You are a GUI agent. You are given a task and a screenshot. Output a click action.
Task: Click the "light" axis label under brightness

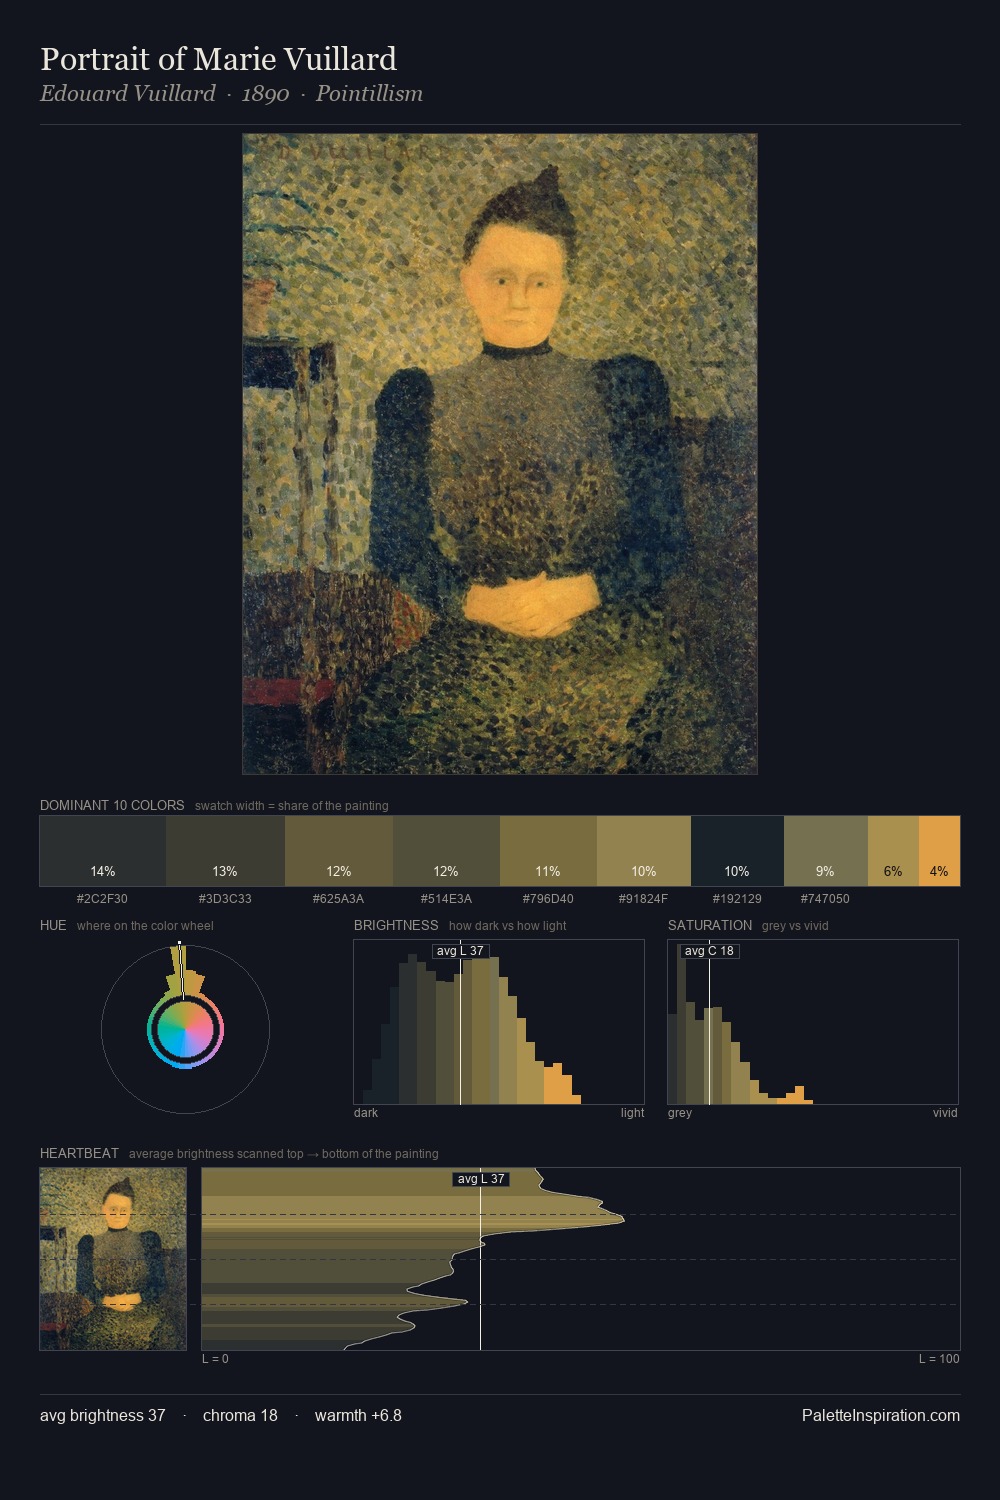(x=632, y=1113)
